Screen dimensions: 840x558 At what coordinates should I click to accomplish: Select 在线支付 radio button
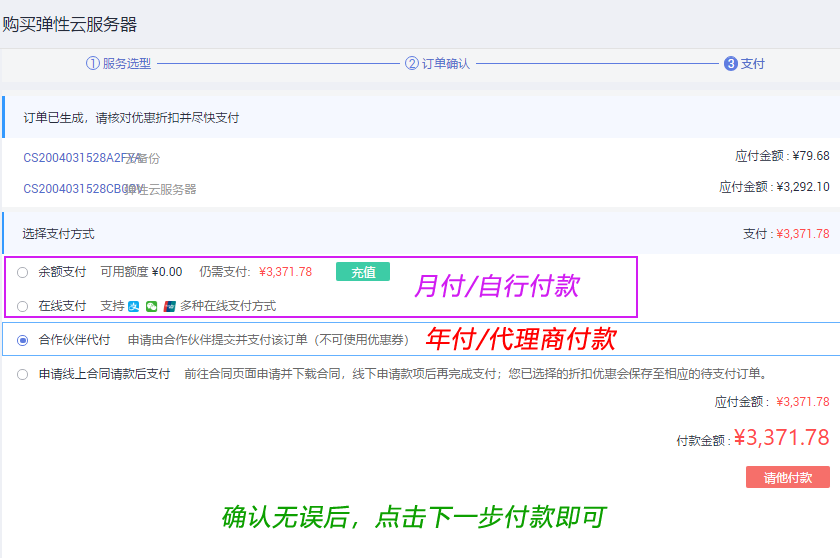coord(23,306)
